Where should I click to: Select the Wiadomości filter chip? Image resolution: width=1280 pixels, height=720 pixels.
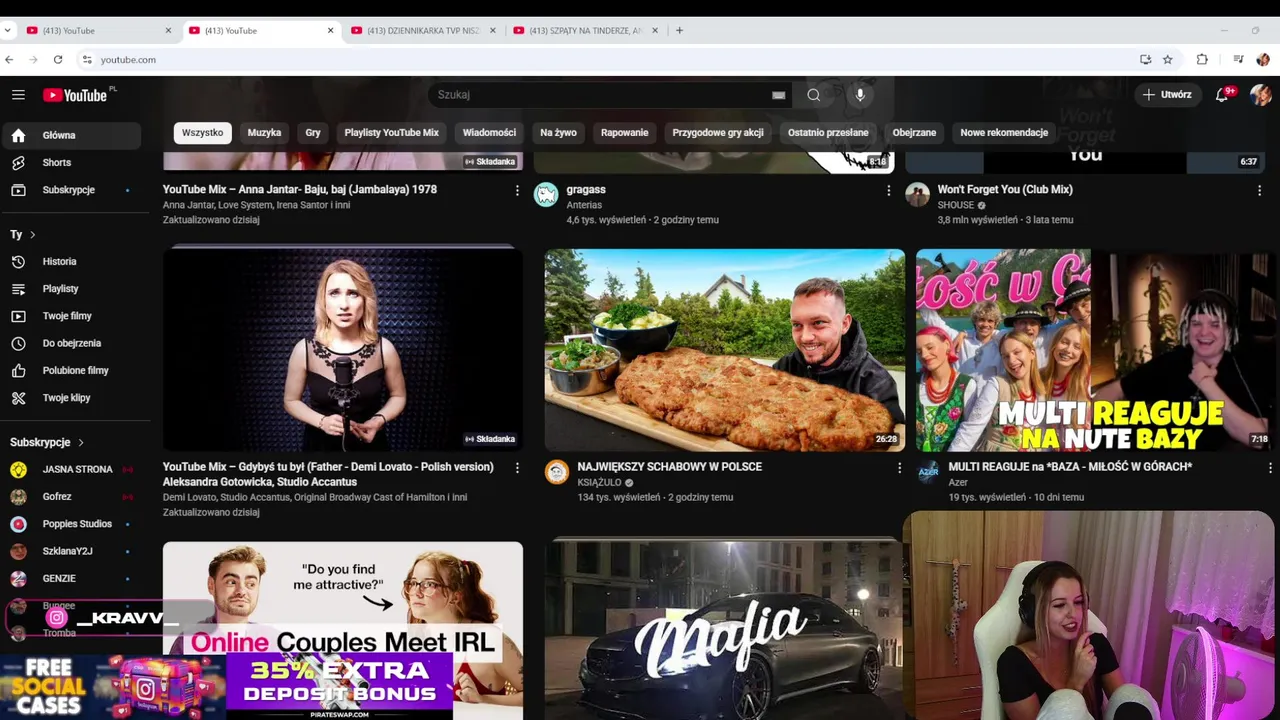tap(489, 133)
